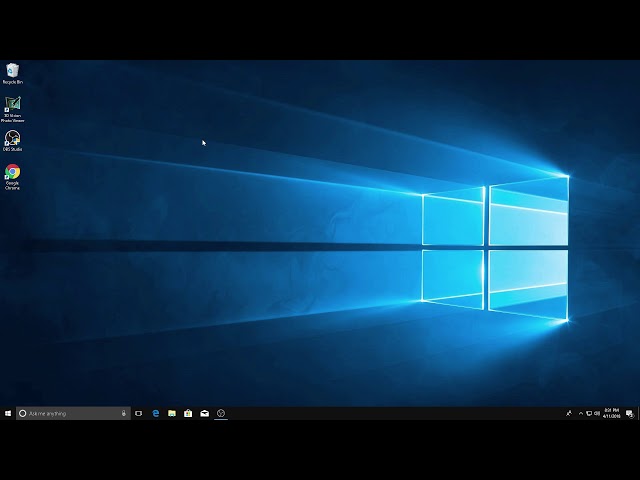Open the network status tray icon

point(589,413)
